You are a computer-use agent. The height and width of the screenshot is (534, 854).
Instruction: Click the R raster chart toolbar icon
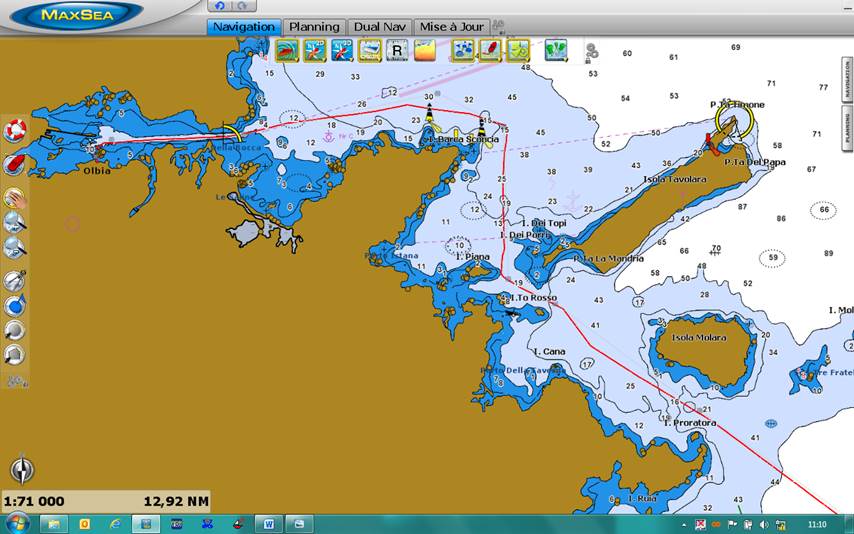click(397, 50)
